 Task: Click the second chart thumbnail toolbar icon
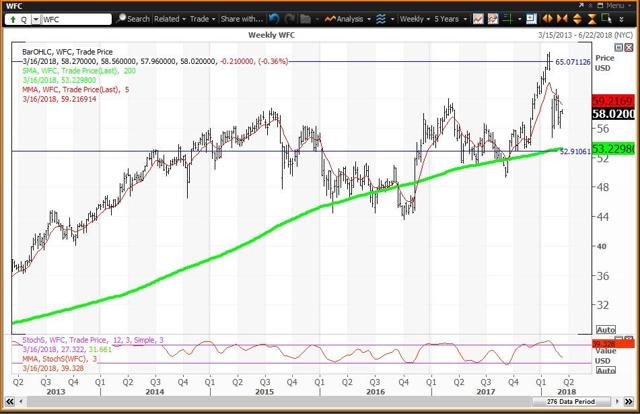(x=493, y=19)
